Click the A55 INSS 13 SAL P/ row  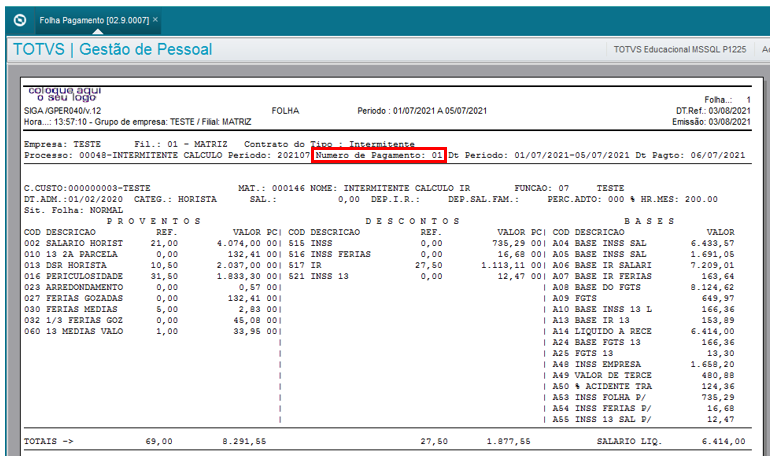pos(644,419)
